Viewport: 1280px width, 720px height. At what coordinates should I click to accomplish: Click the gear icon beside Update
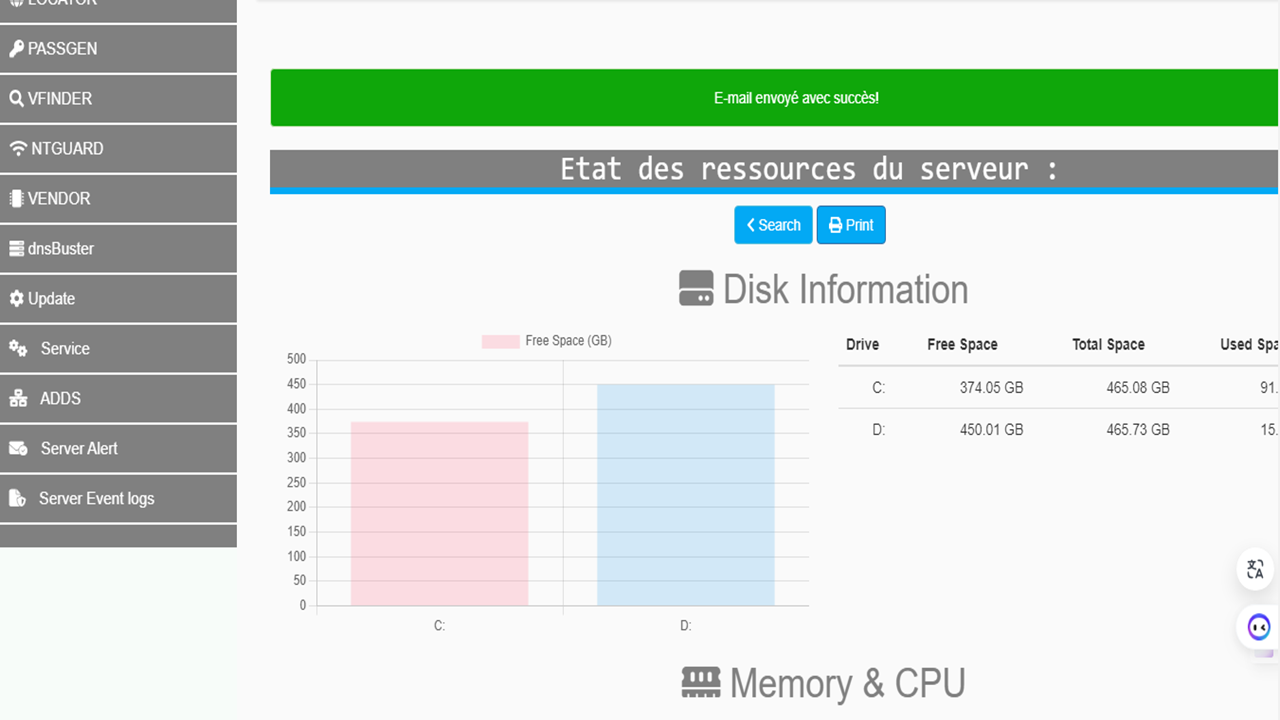tap(16, 299)
